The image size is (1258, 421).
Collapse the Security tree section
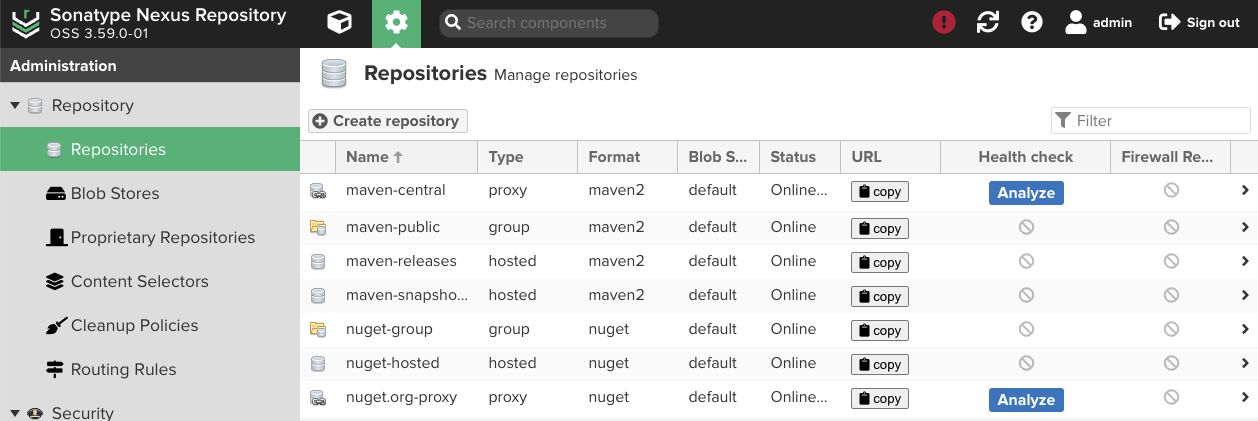[x=15, y=412]
